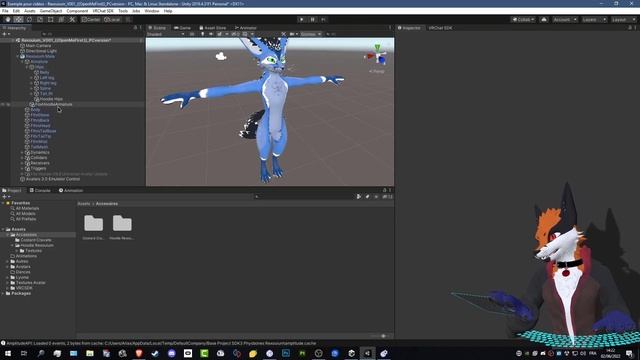
Task: Search by label in Project panel
Action: click(367, 197)
